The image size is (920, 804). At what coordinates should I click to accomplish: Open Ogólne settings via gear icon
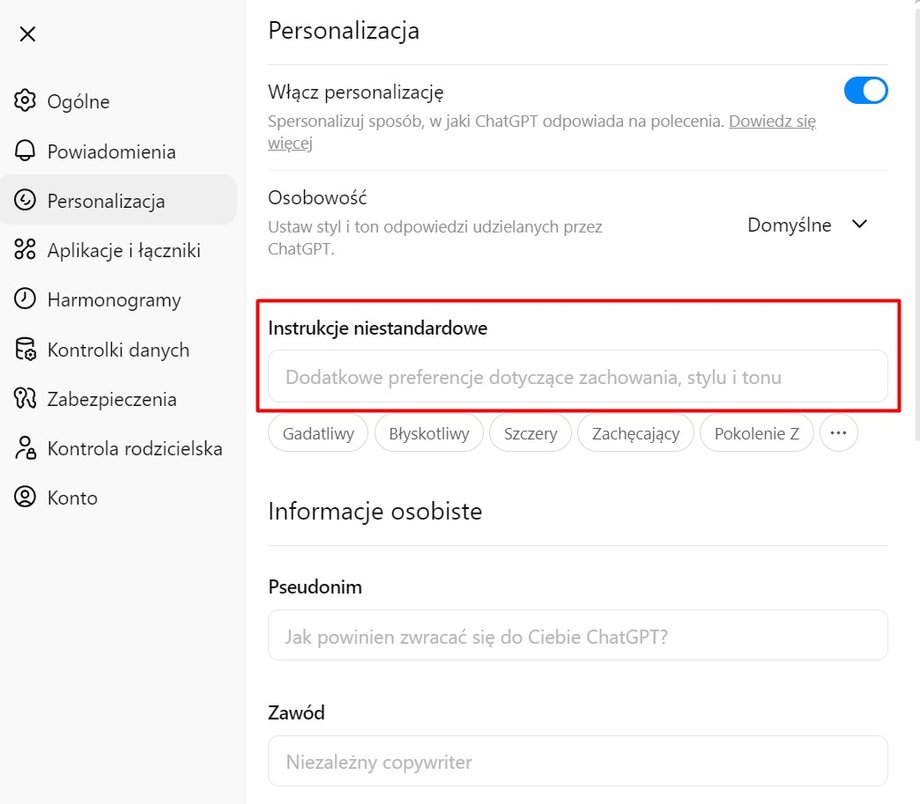point(27,101)
